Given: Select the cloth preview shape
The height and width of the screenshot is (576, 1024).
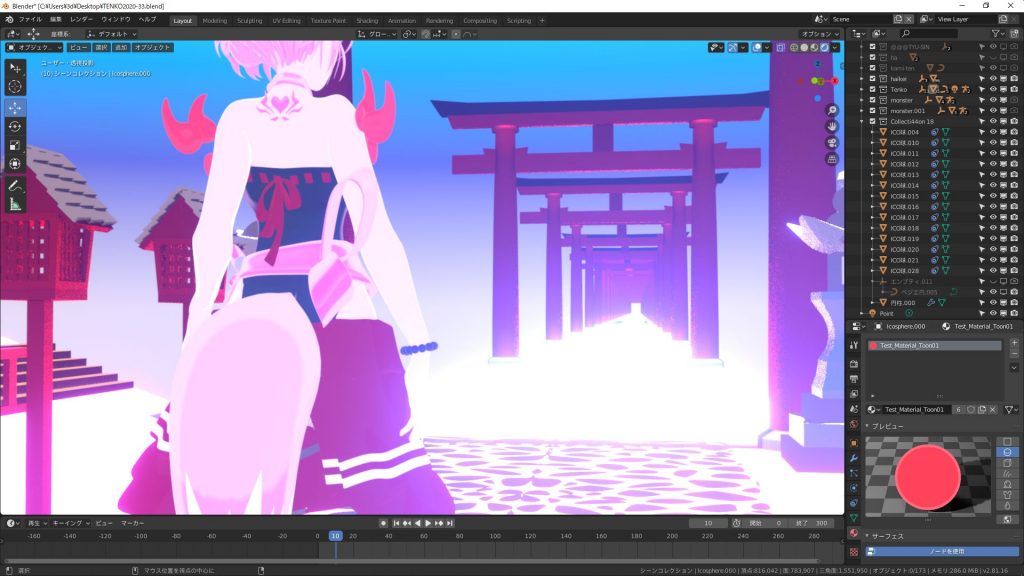Looking at the screenshot, I should pyautogui.click(x=1007, y=495).
